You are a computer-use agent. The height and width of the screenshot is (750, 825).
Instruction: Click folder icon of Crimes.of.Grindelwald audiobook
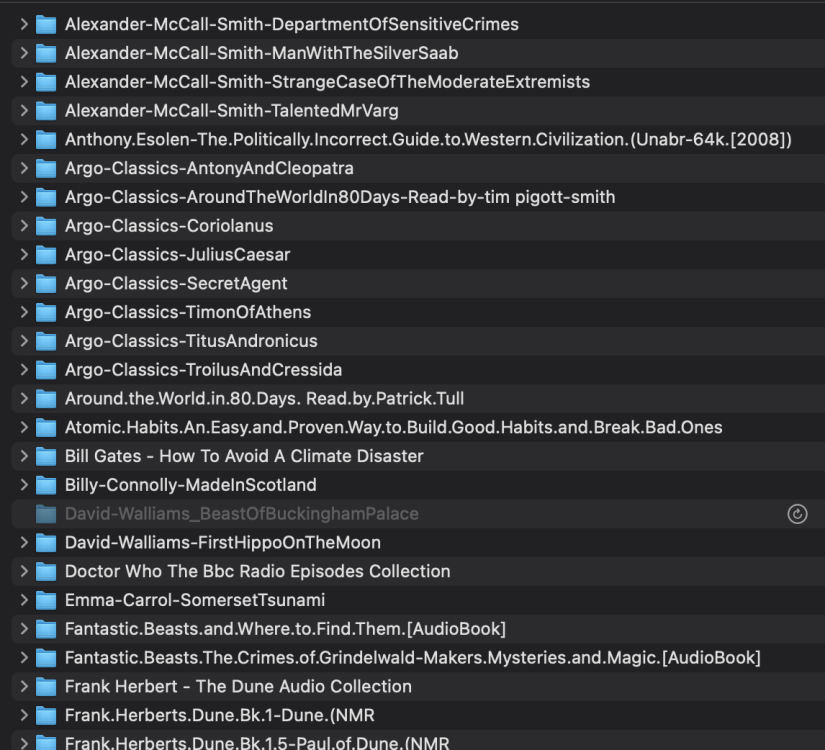pyautogui.click(x=46, y=657)
